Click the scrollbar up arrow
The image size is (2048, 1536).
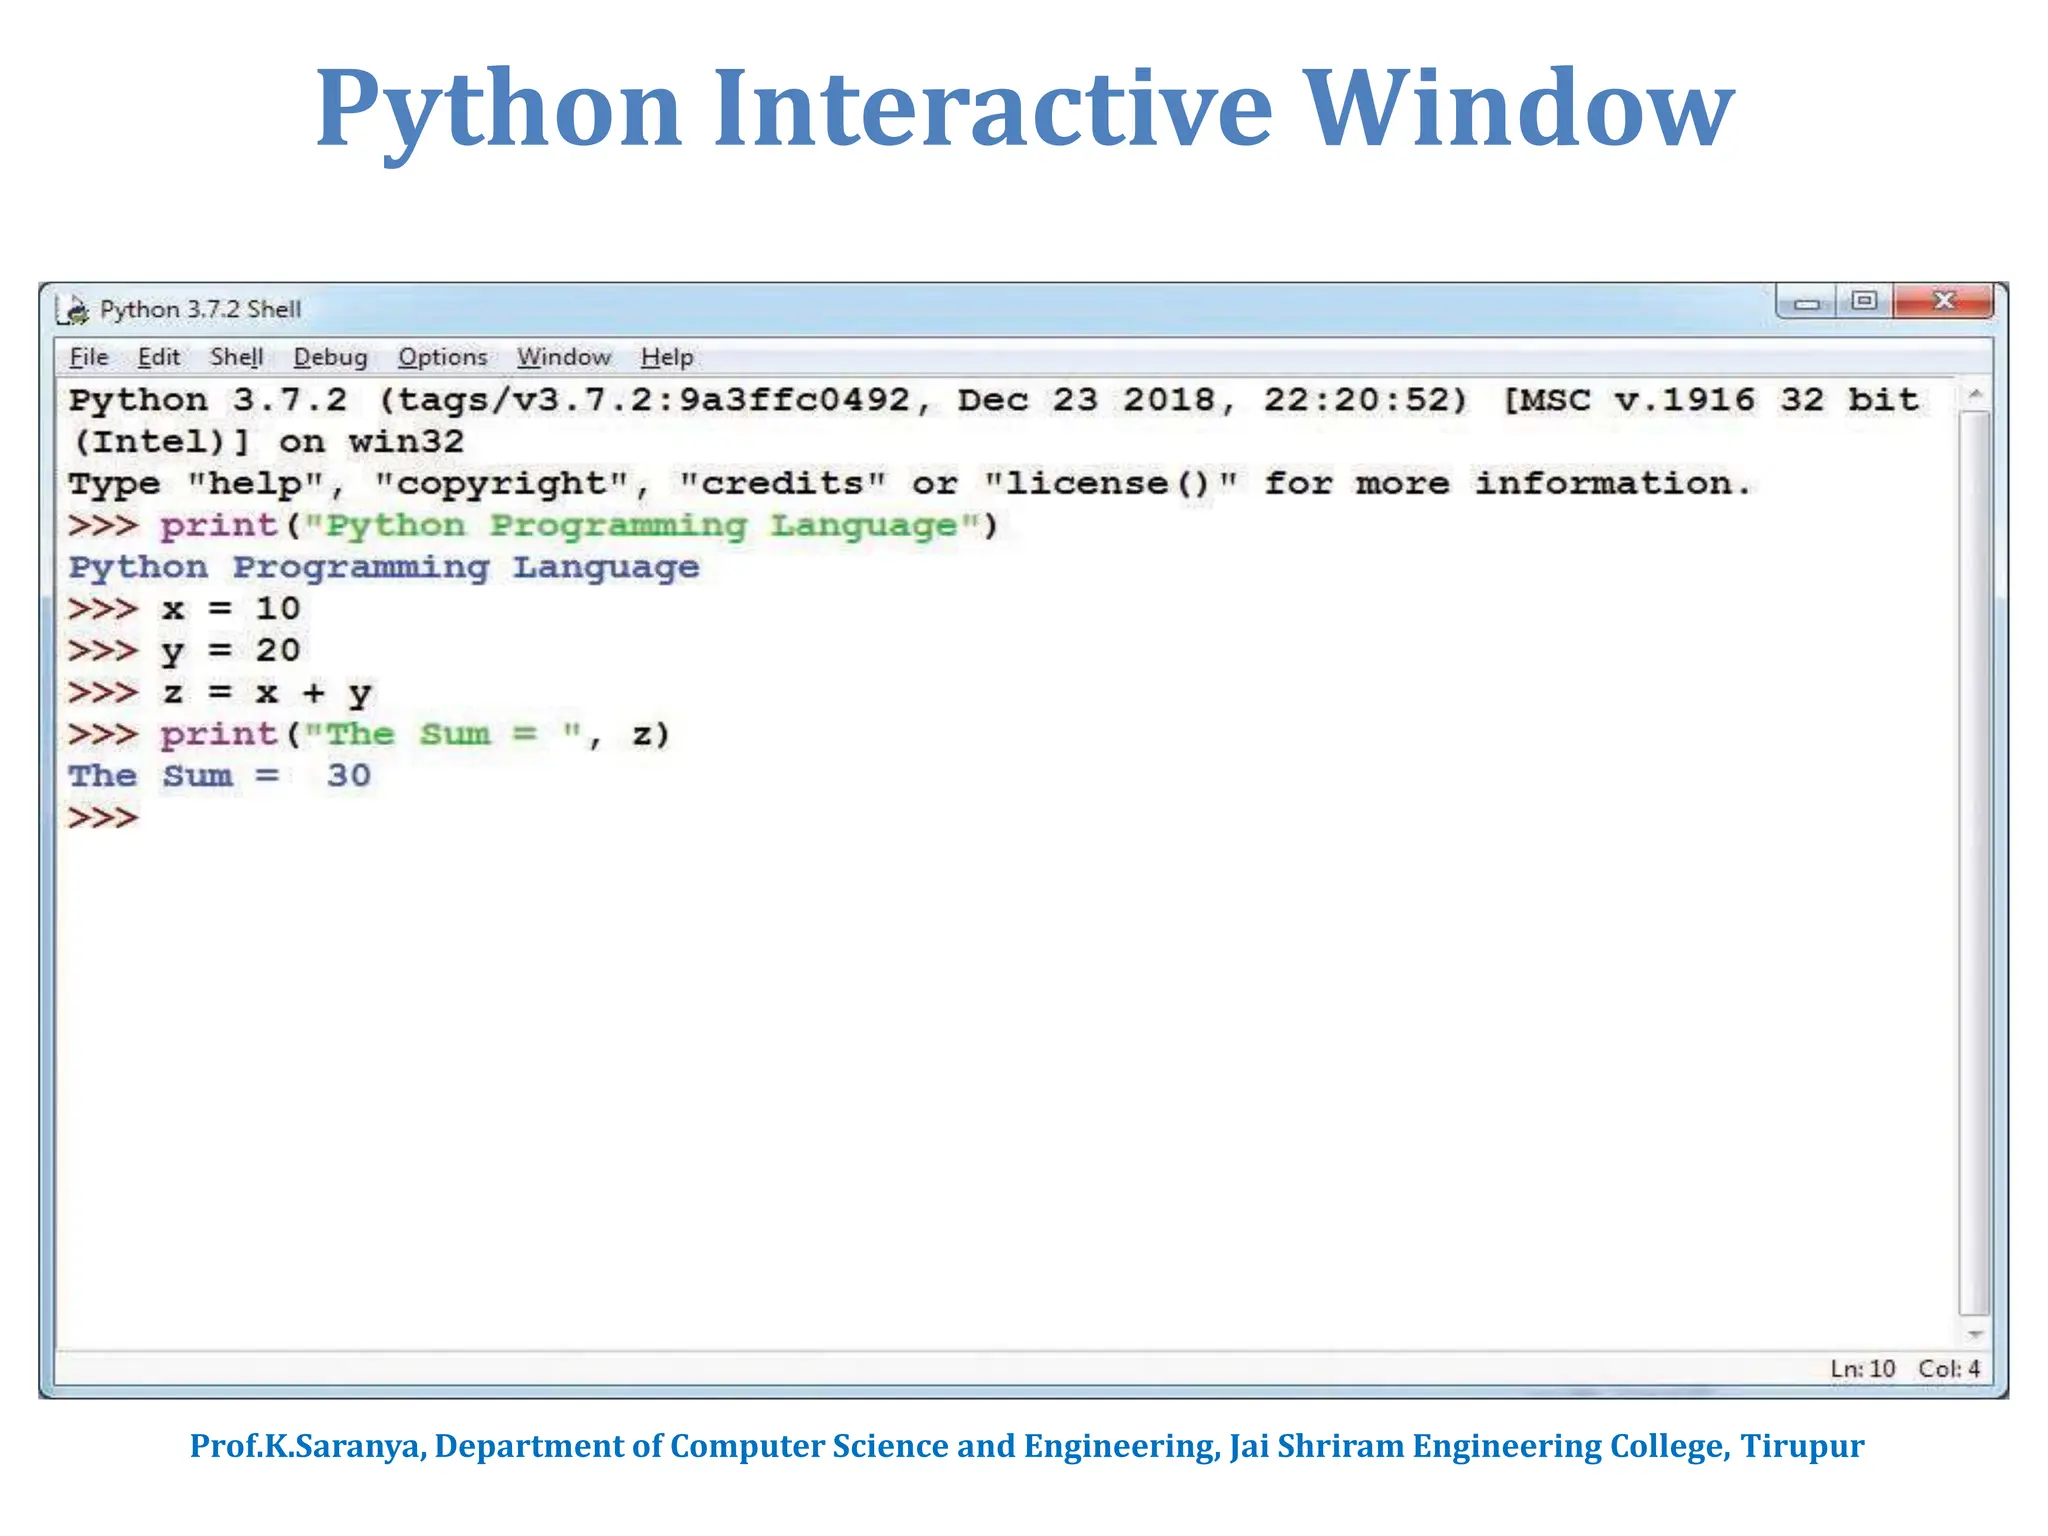(x=1974, y=396)
